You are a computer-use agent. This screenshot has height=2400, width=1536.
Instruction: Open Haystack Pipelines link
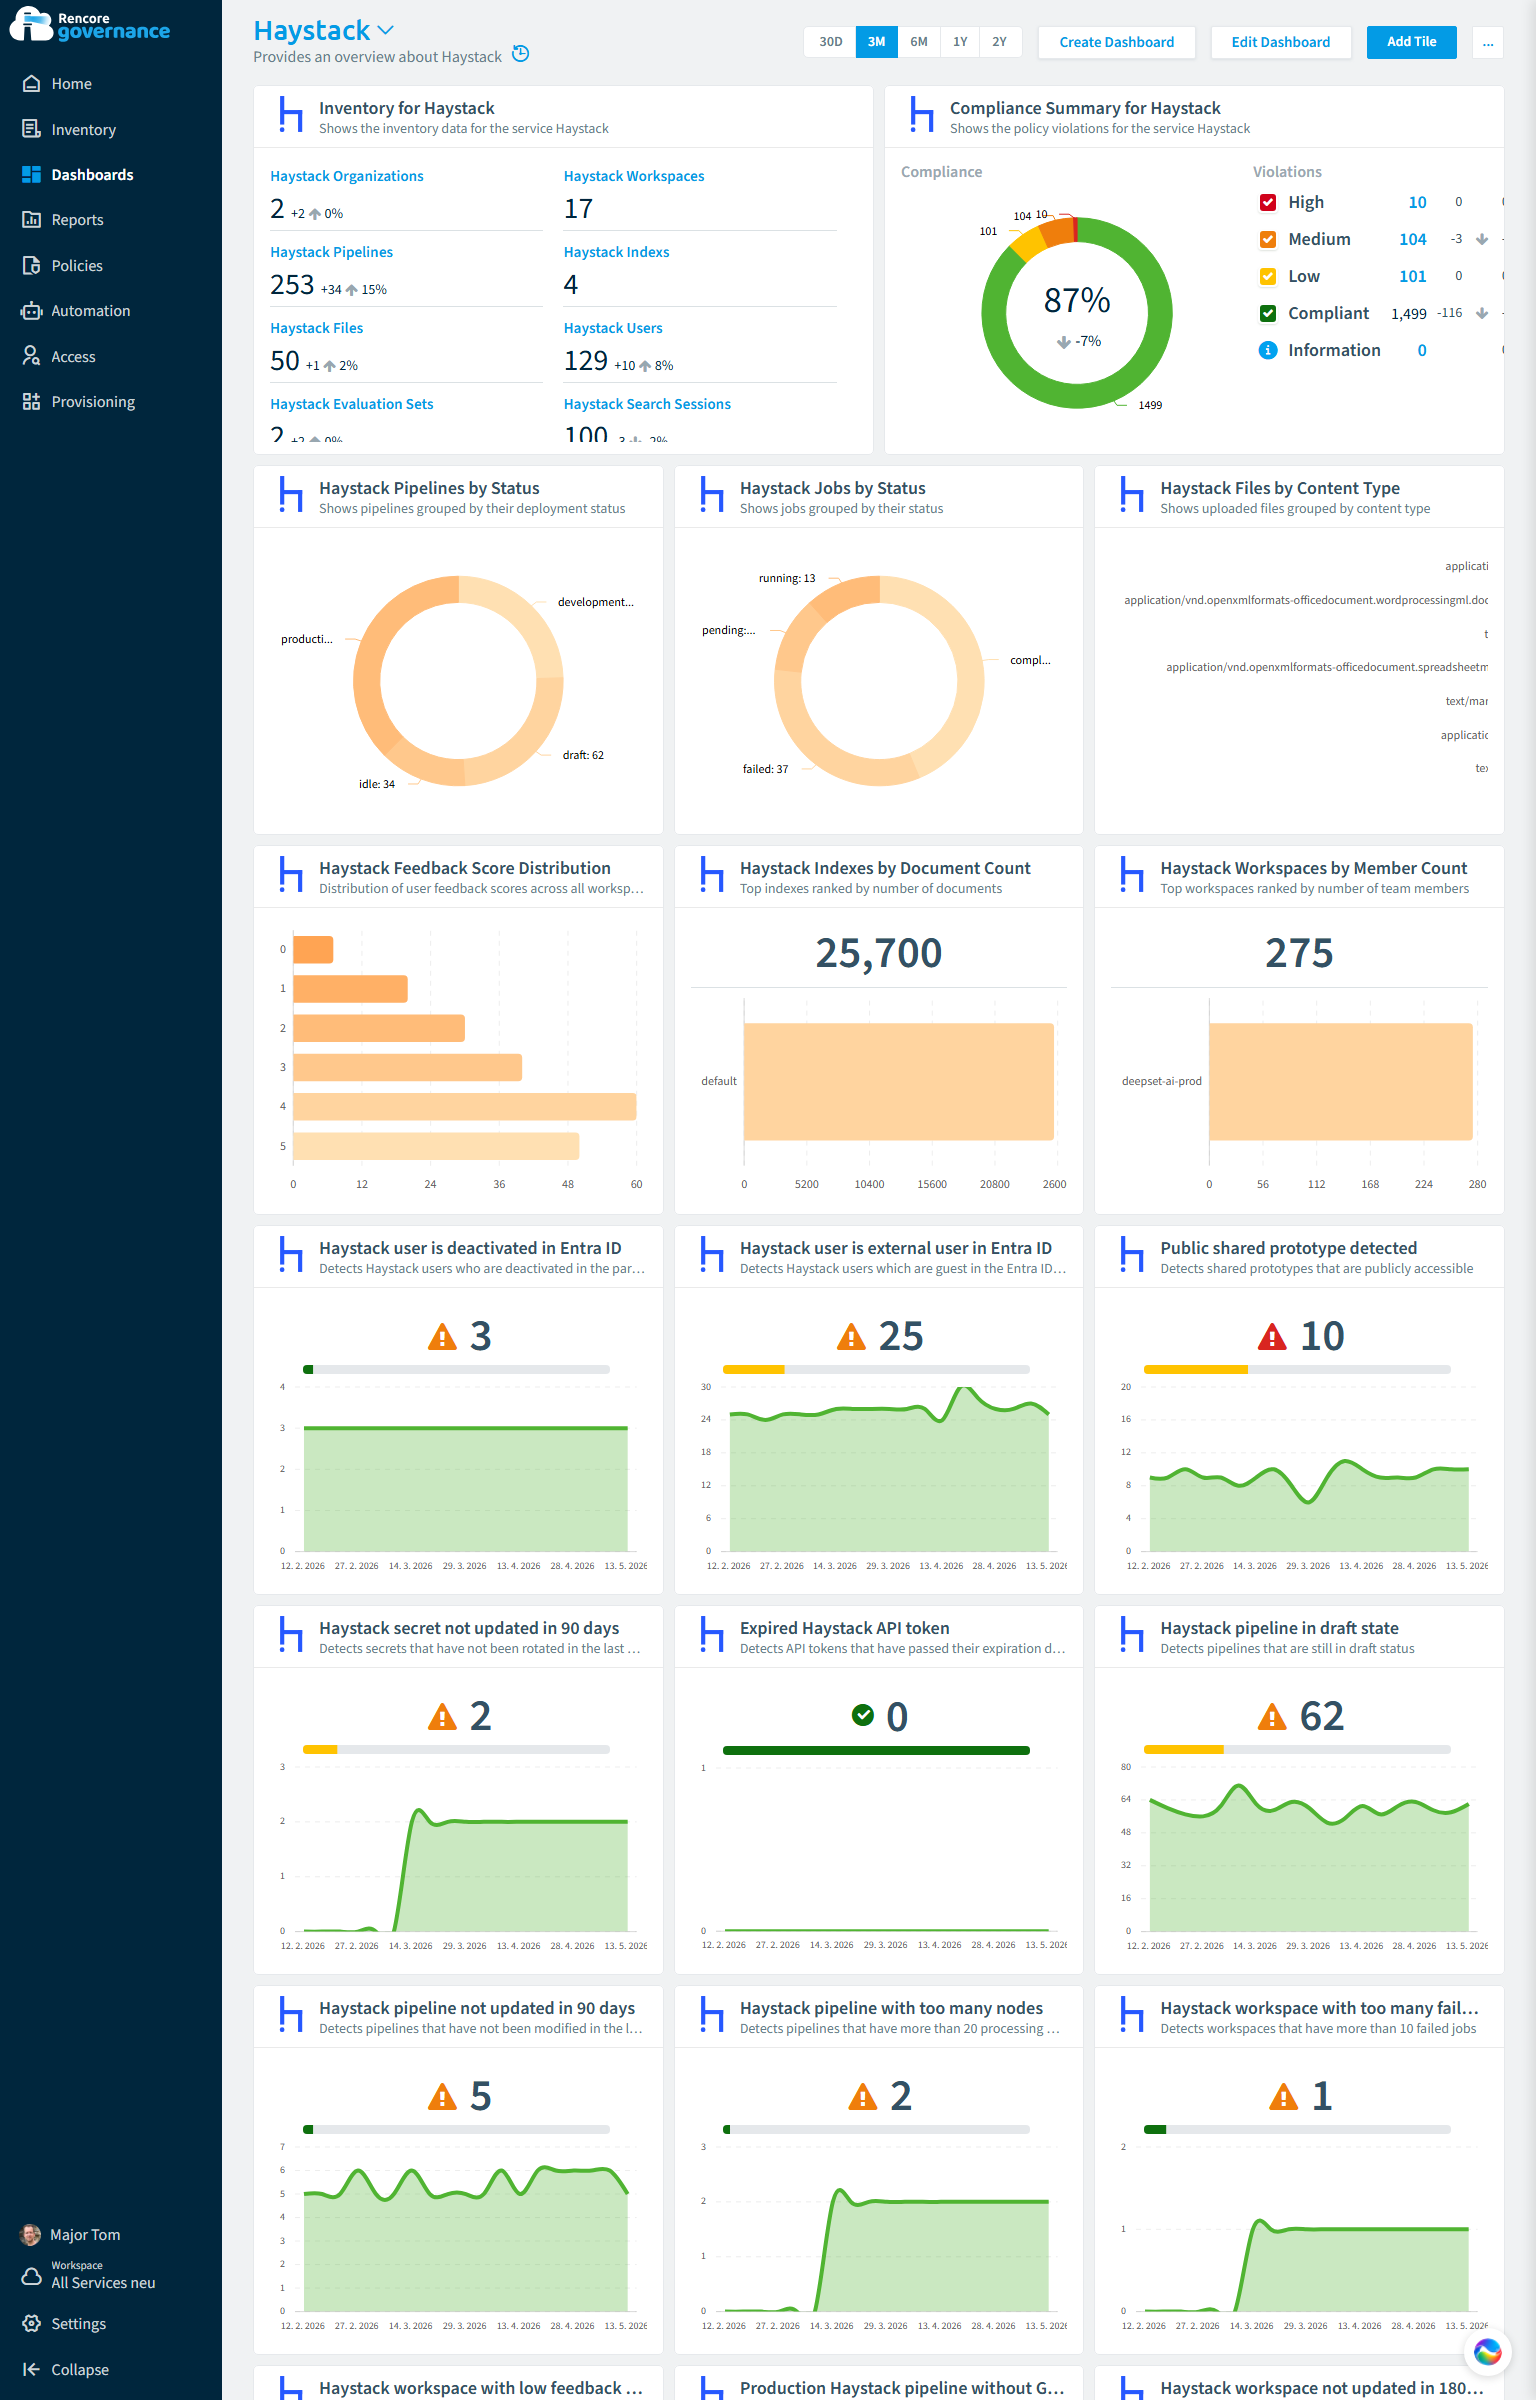coord(331,252)
